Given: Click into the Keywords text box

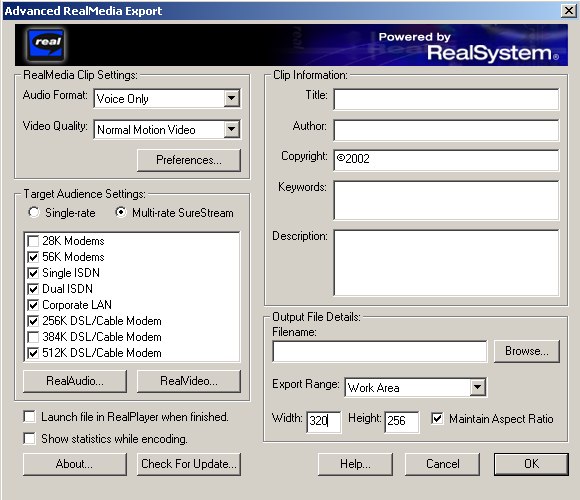Looking at the screenshot, I should pyautogui.click(x=446, y=200).
